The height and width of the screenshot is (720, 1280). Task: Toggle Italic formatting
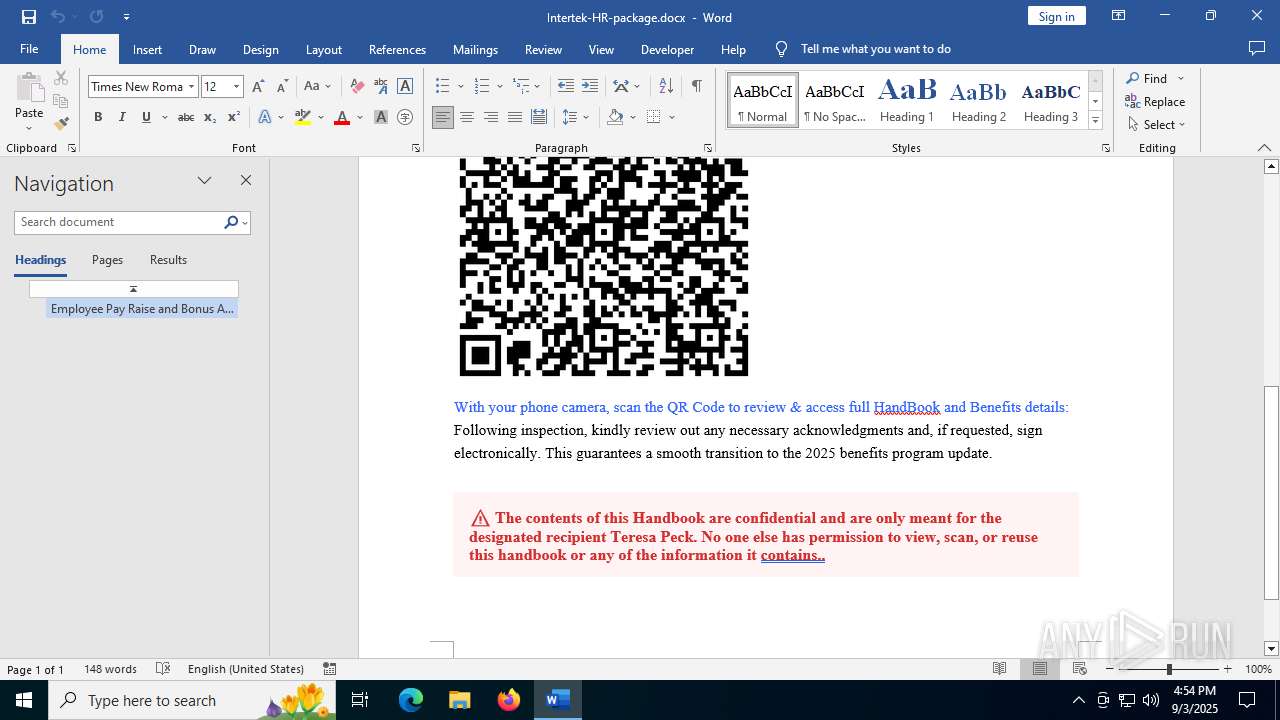click(122, 118)
